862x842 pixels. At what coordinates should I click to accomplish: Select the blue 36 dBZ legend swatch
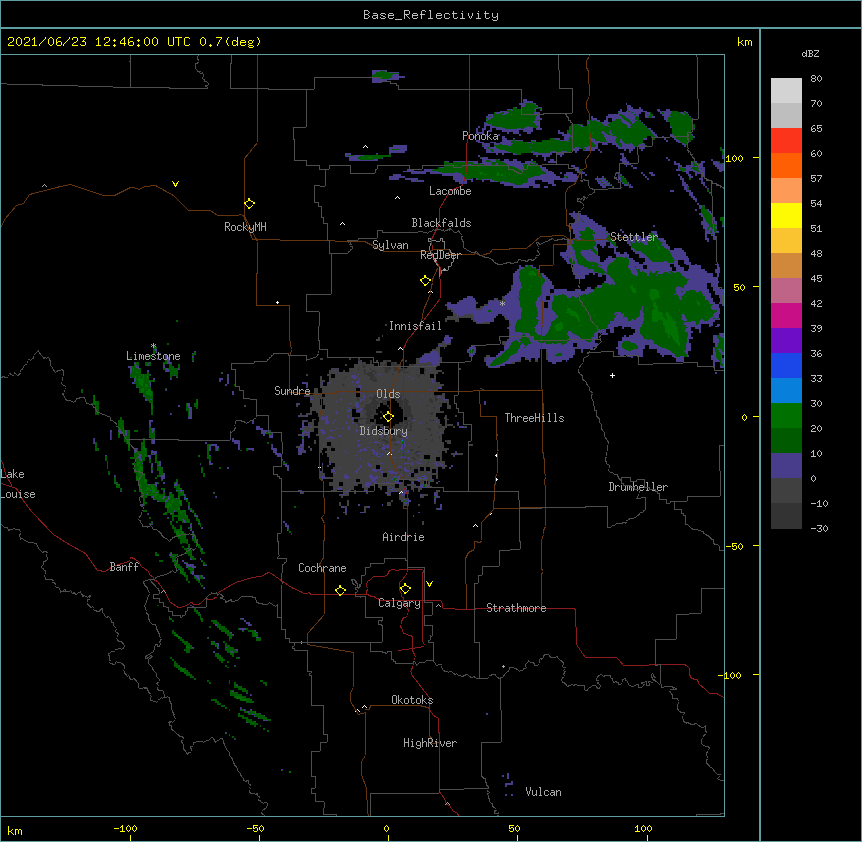[786, 365]
